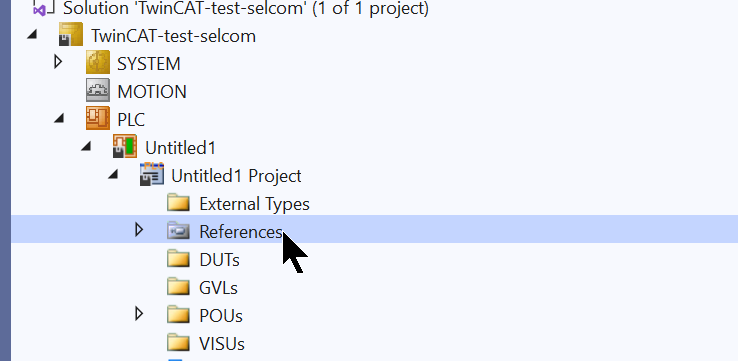This screenshot has width=738, height=361.
Task: Collapse the Untitled1 PLC node
Action: [86, 146]
